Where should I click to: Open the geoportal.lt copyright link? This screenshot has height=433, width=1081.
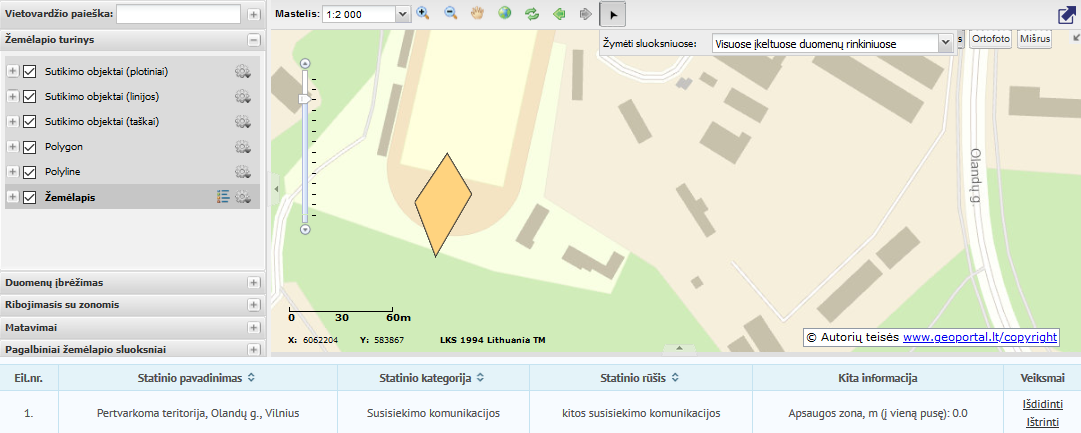[x=980, y=338]
